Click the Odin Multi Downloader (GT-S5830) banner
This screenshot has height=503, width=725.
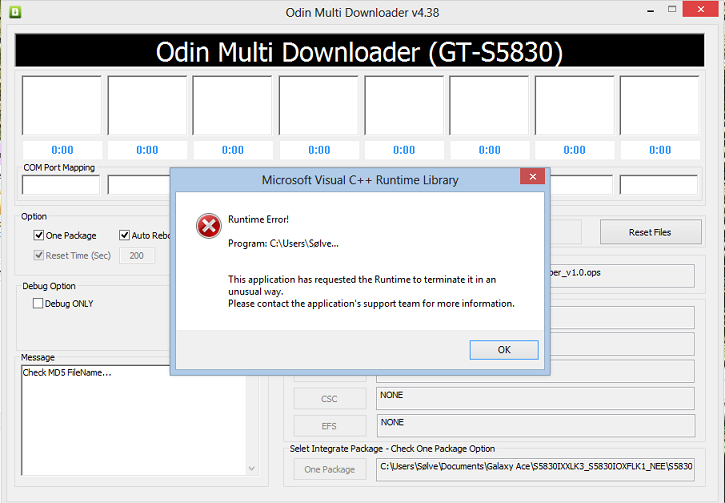click(x=360, y=51)
